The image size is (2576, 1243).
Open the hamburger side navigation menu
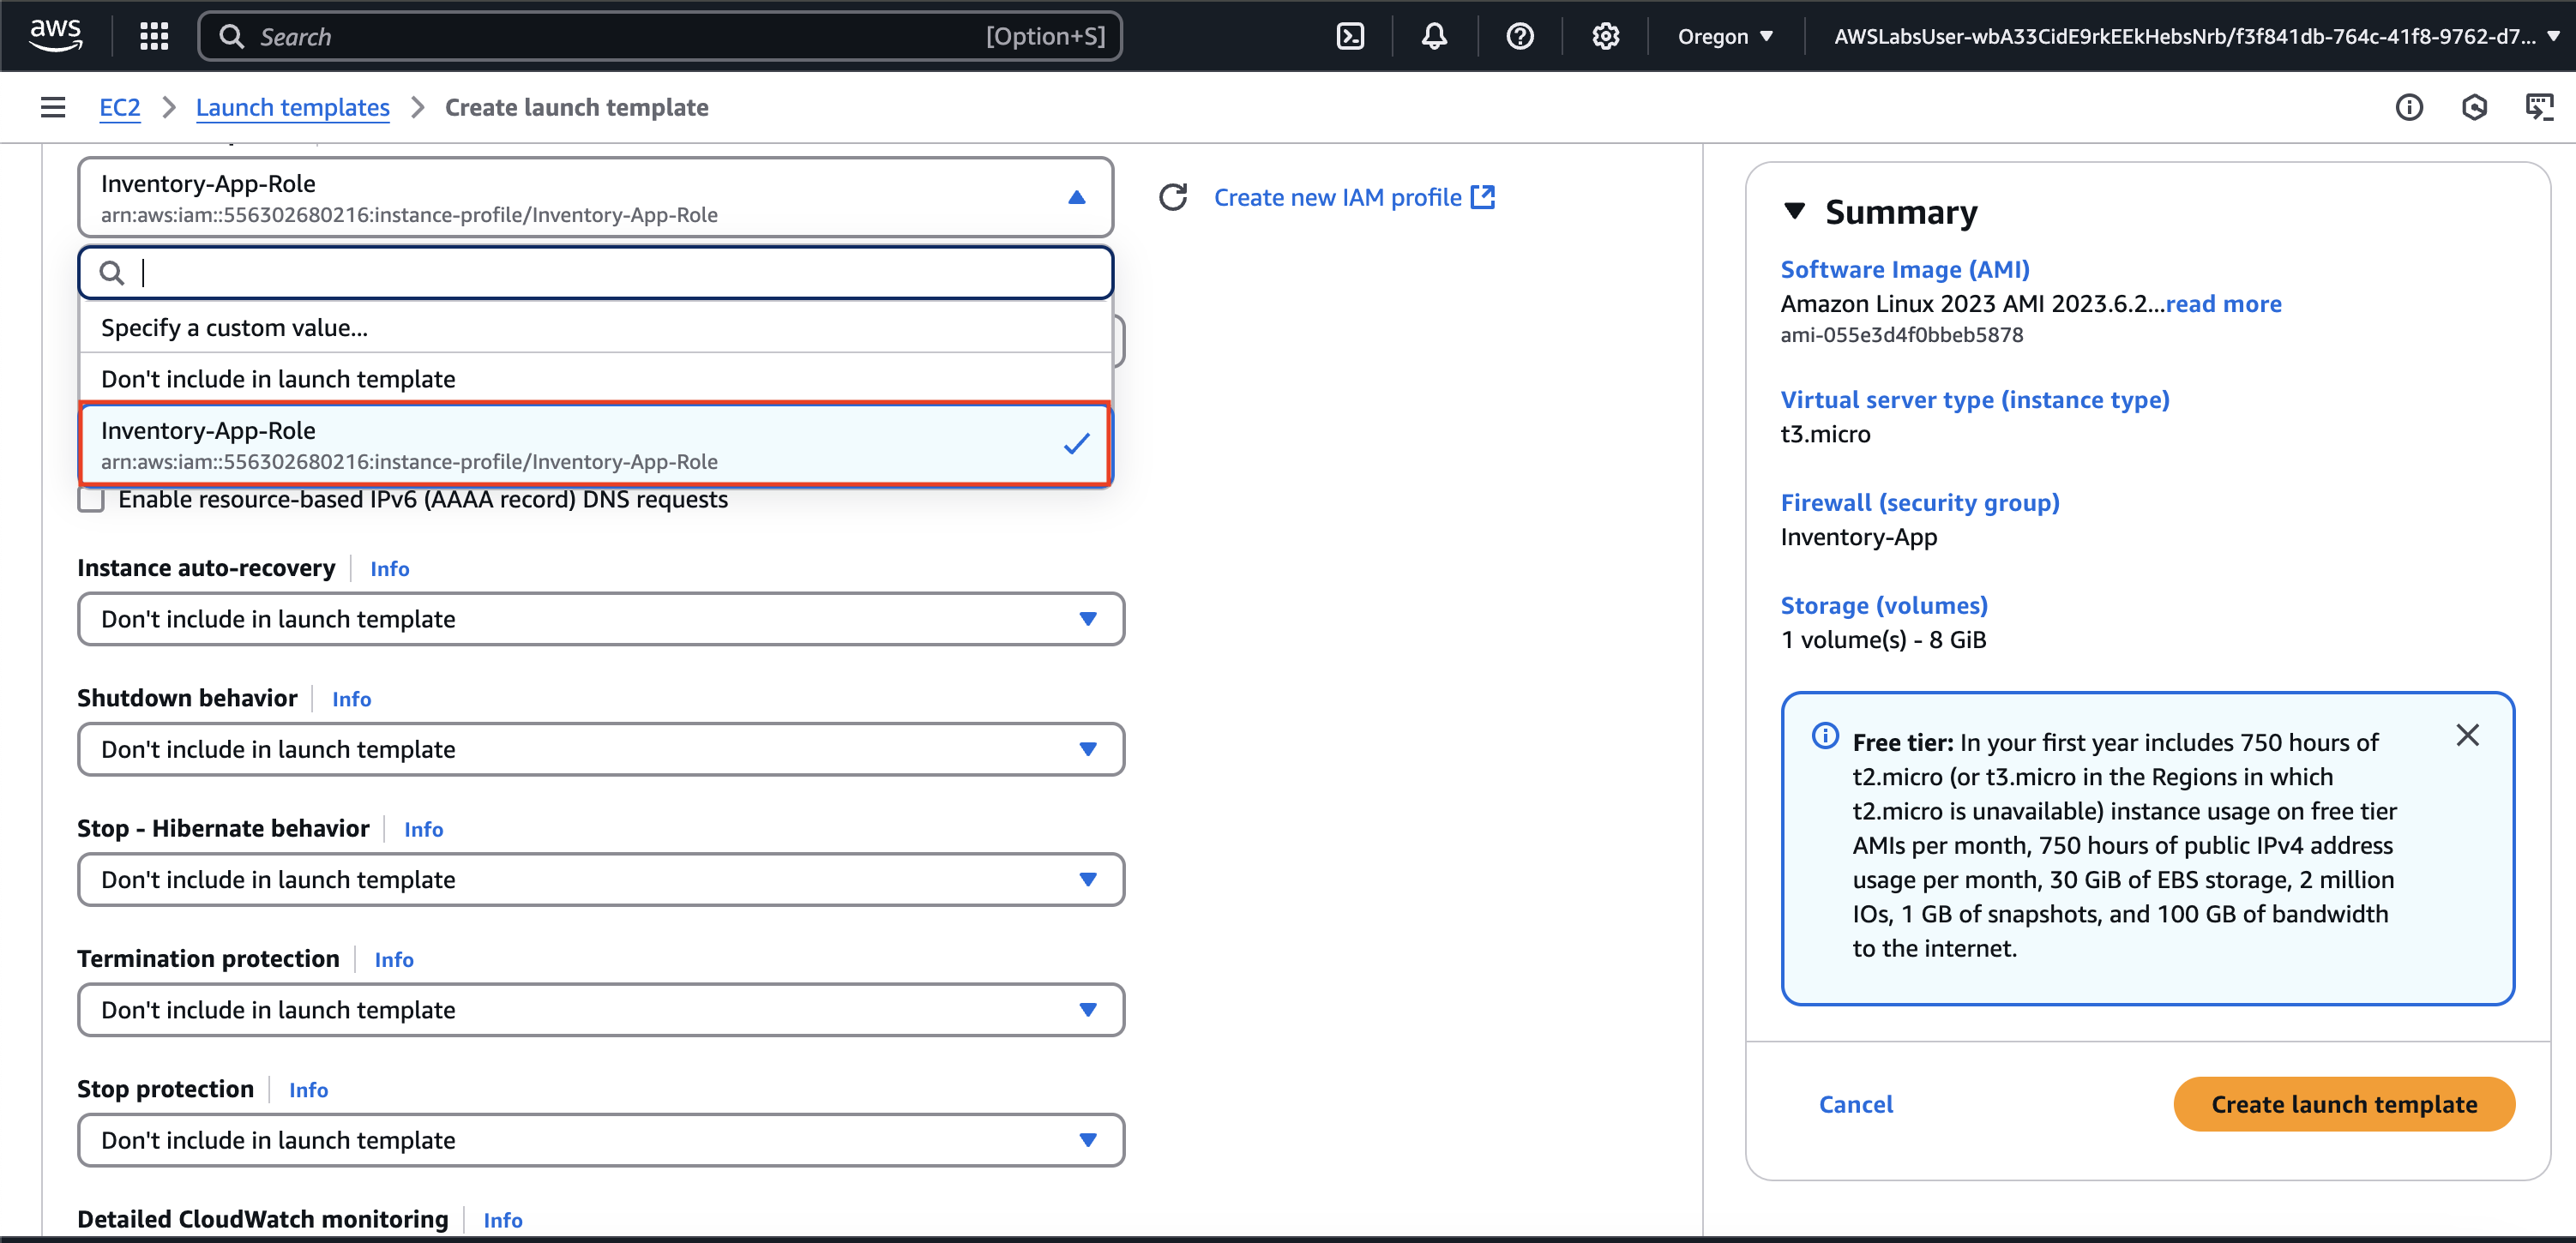coord(53,107)
